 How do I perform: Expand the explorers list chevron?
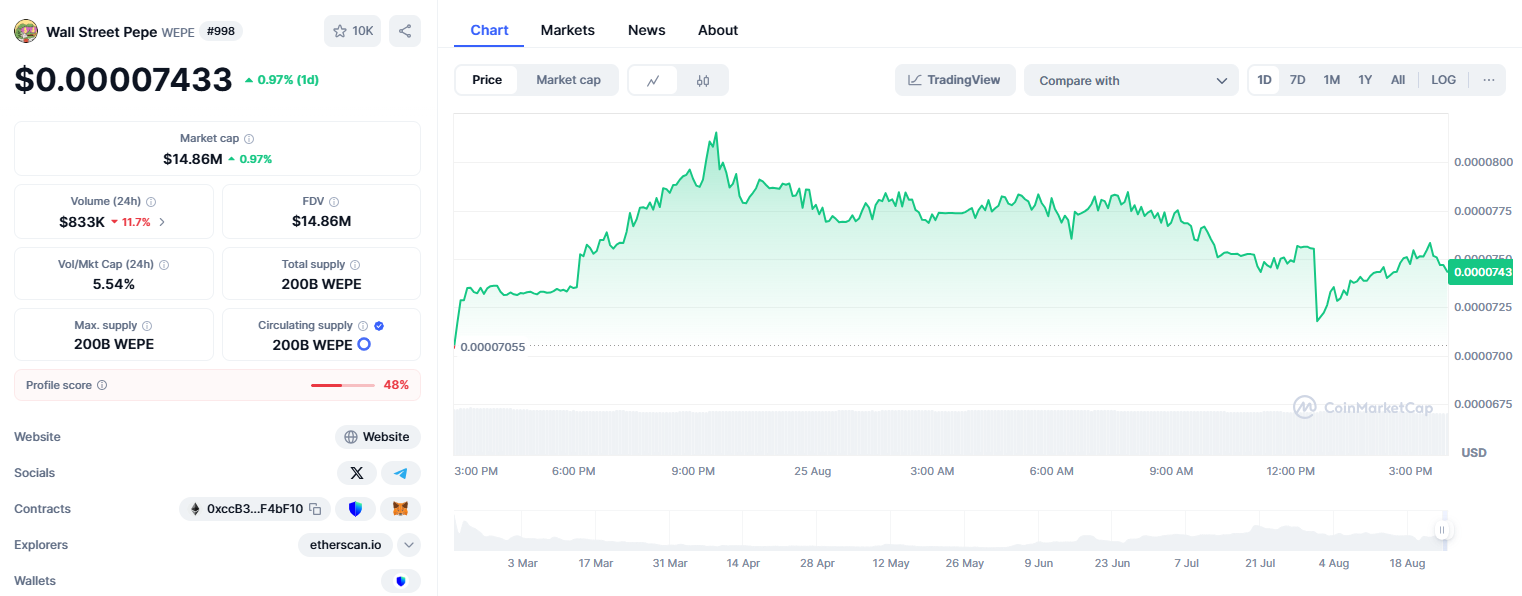point(409,545)
